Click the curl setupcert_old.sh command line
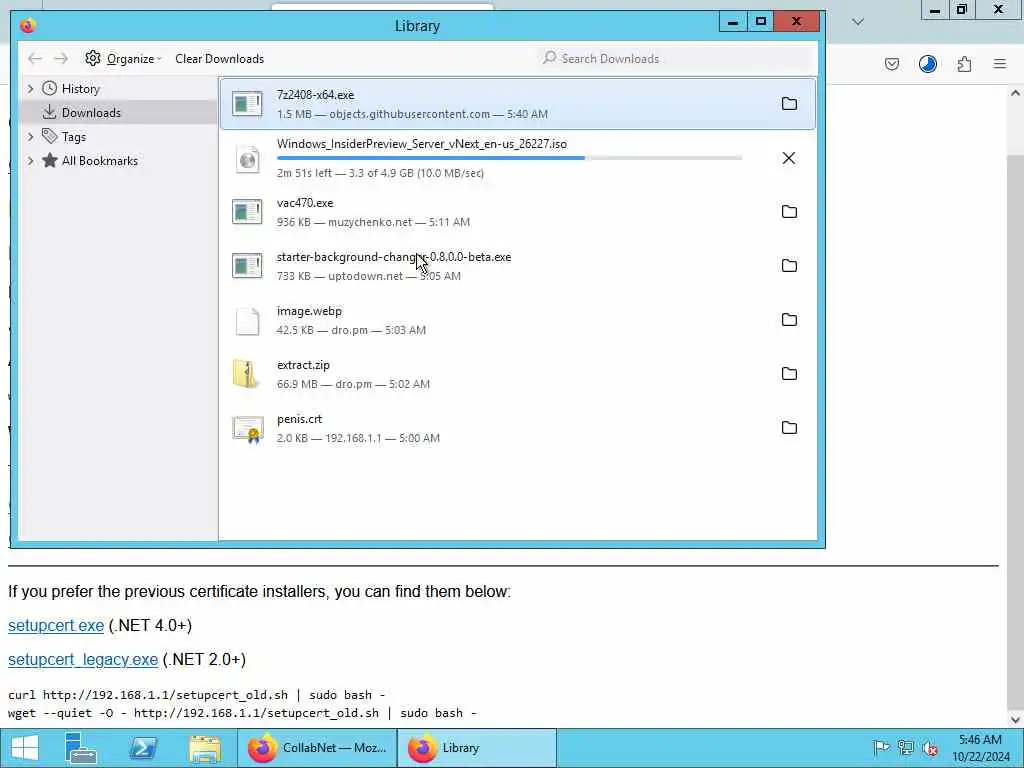 tap(197, 695)
